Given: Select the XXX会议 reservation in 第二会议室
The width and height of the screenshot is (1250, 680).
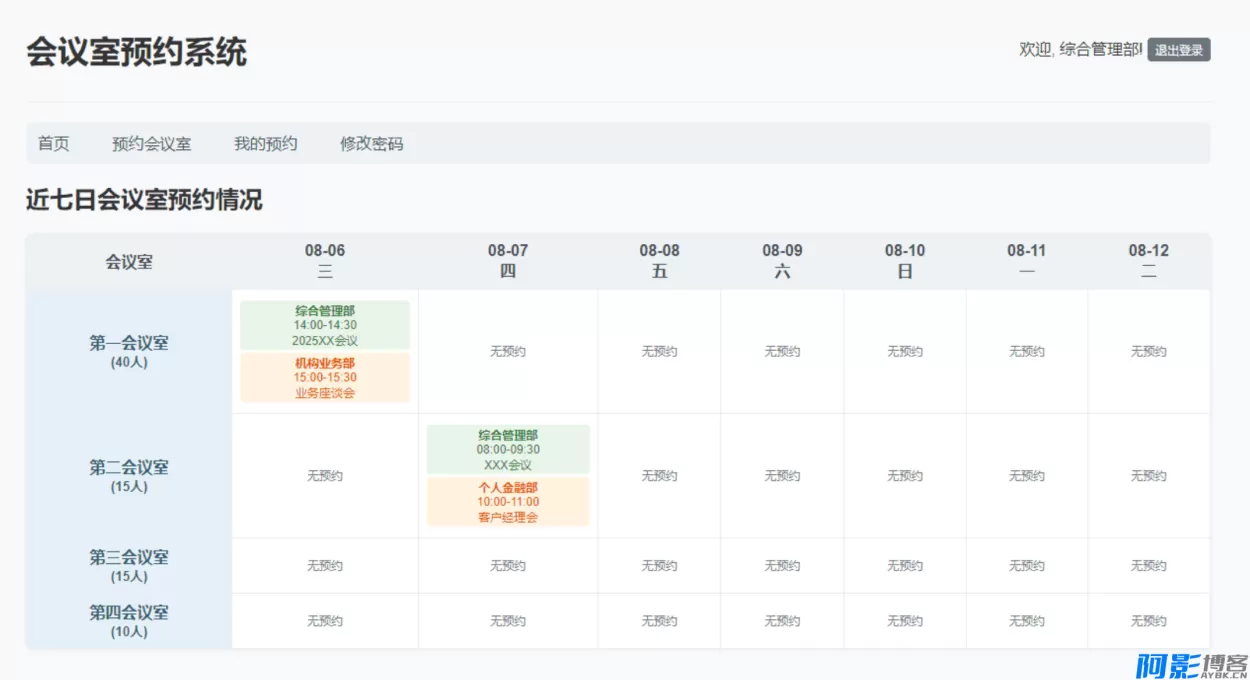Looking at the screenshot, I should coord(508,449).
